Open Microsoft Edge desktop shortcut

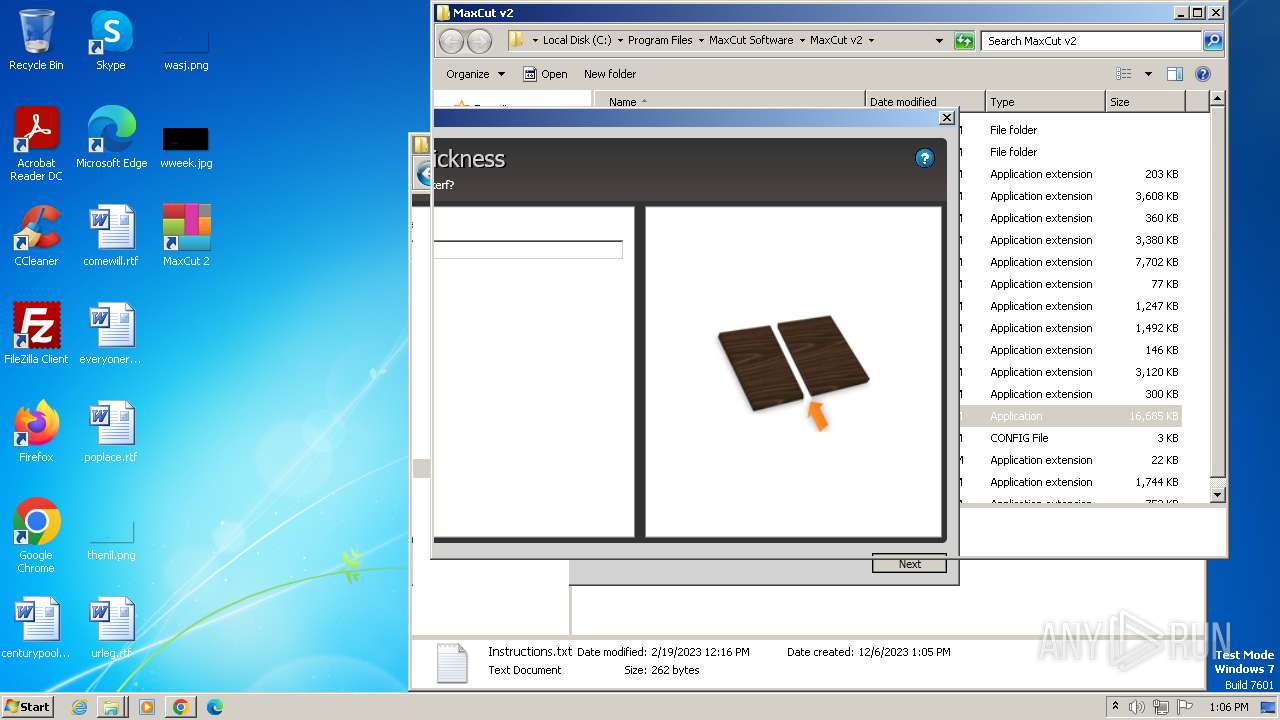pos(111,138)
